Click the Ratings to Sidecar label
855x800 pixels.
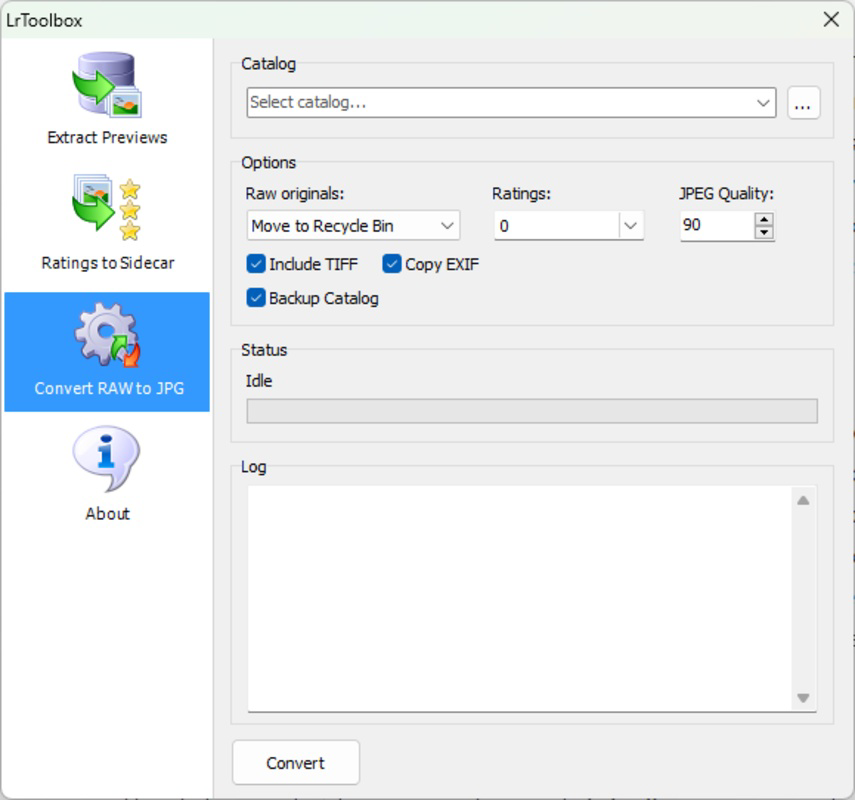108,263
